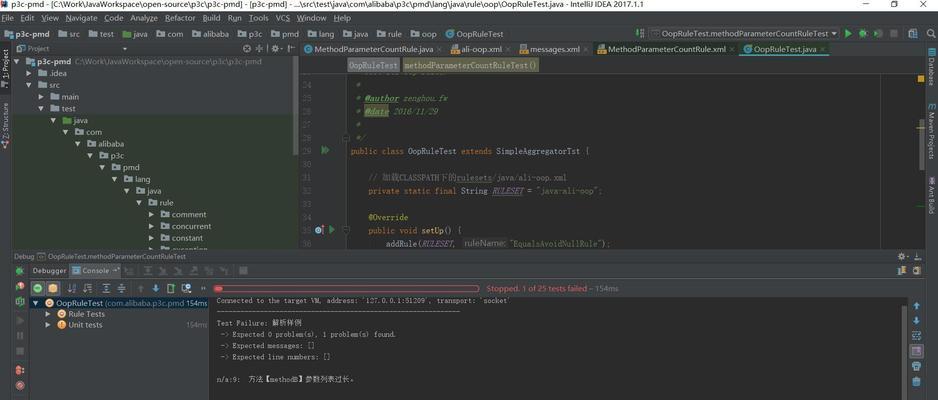Jump to previous failed test

[141, 288]
